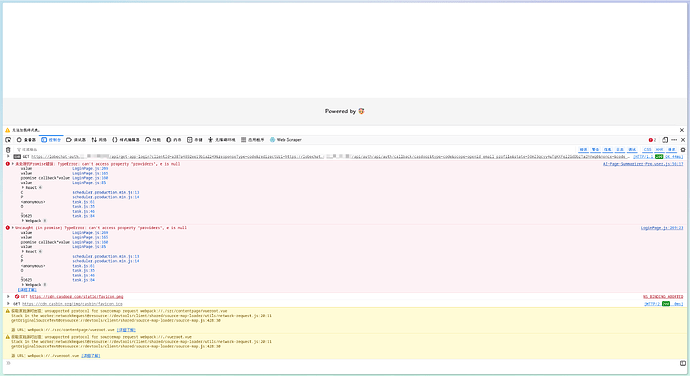Toggle the 请求 requests filter button
Screen dimensions: 690x376
(672, 150)
